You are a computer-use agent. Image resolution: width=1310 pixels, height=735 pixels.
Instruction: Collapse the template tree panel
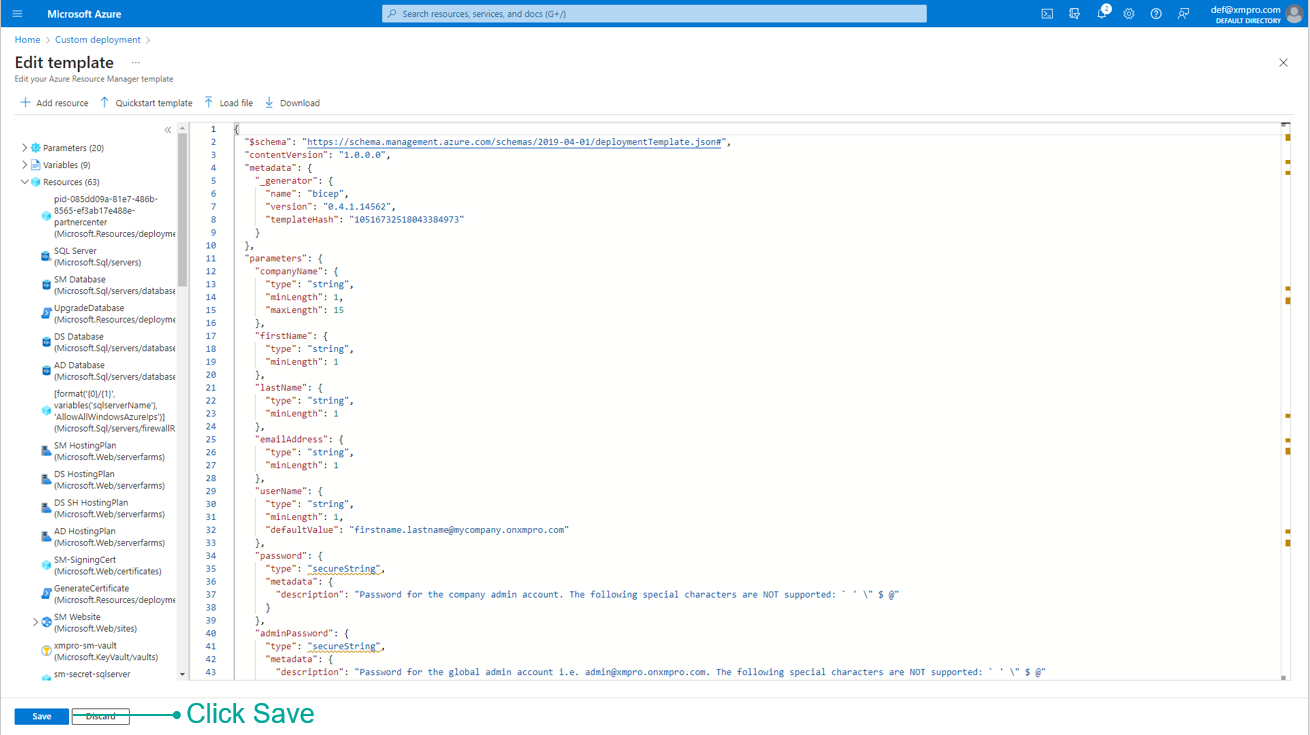pos(168,130)
